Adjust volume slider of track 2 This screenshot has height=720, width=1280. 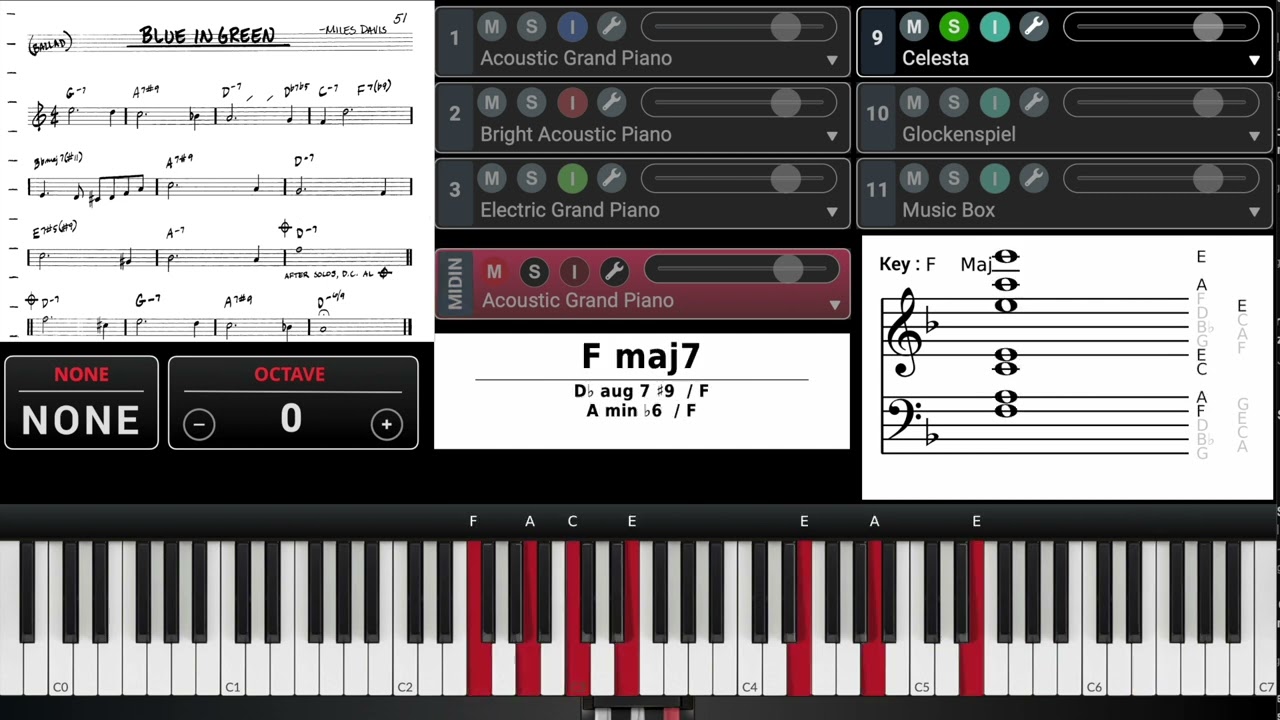739,102
